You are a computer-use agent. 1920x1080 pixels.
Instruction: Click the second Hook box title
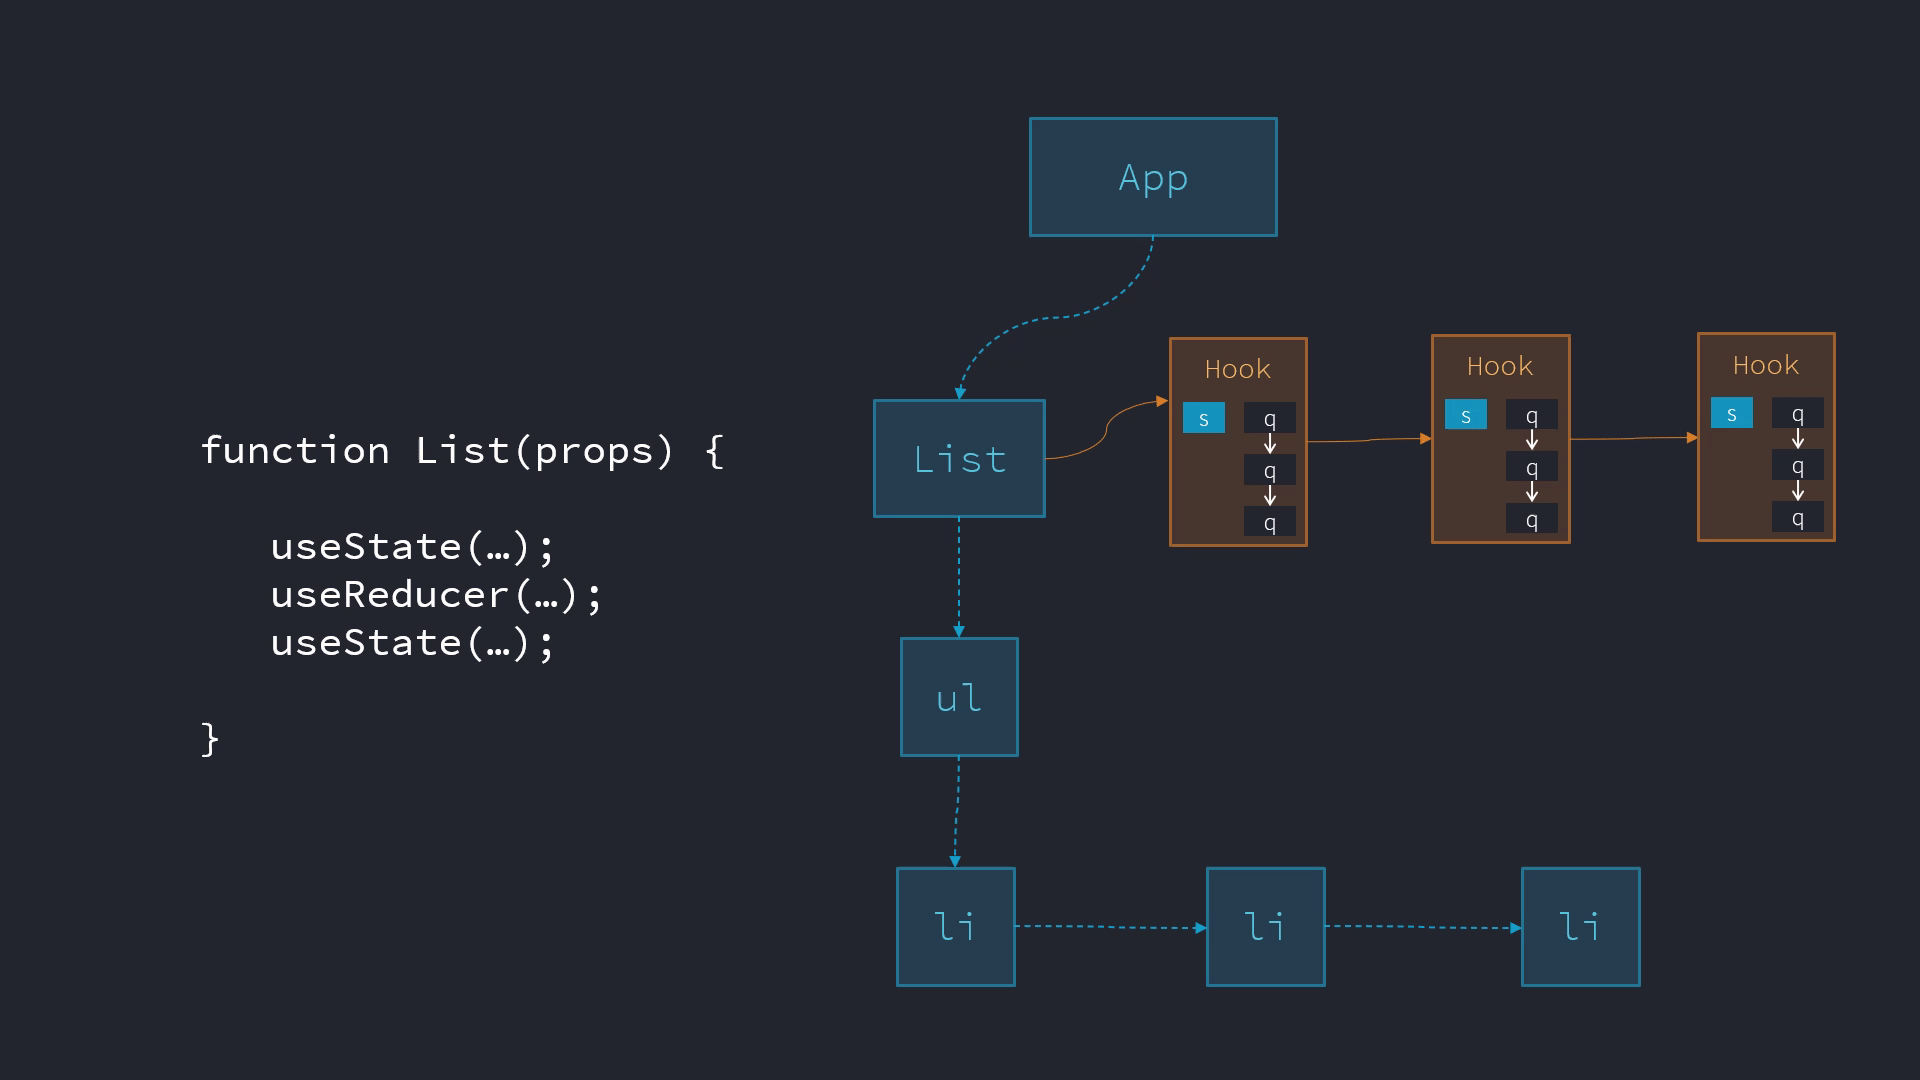click(x=1500, y=366)
